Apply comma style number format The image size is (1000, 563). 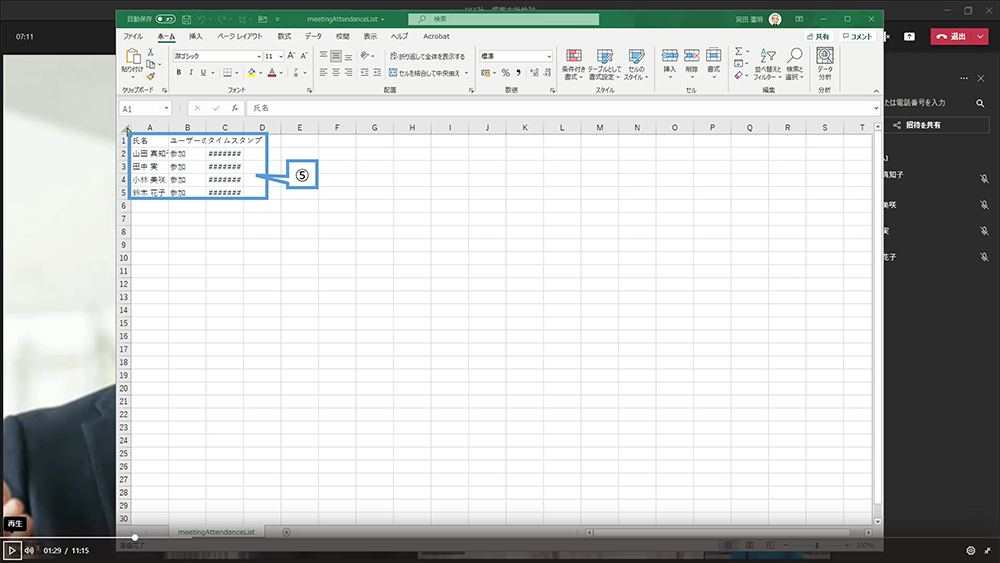click(x=518, y=73)
